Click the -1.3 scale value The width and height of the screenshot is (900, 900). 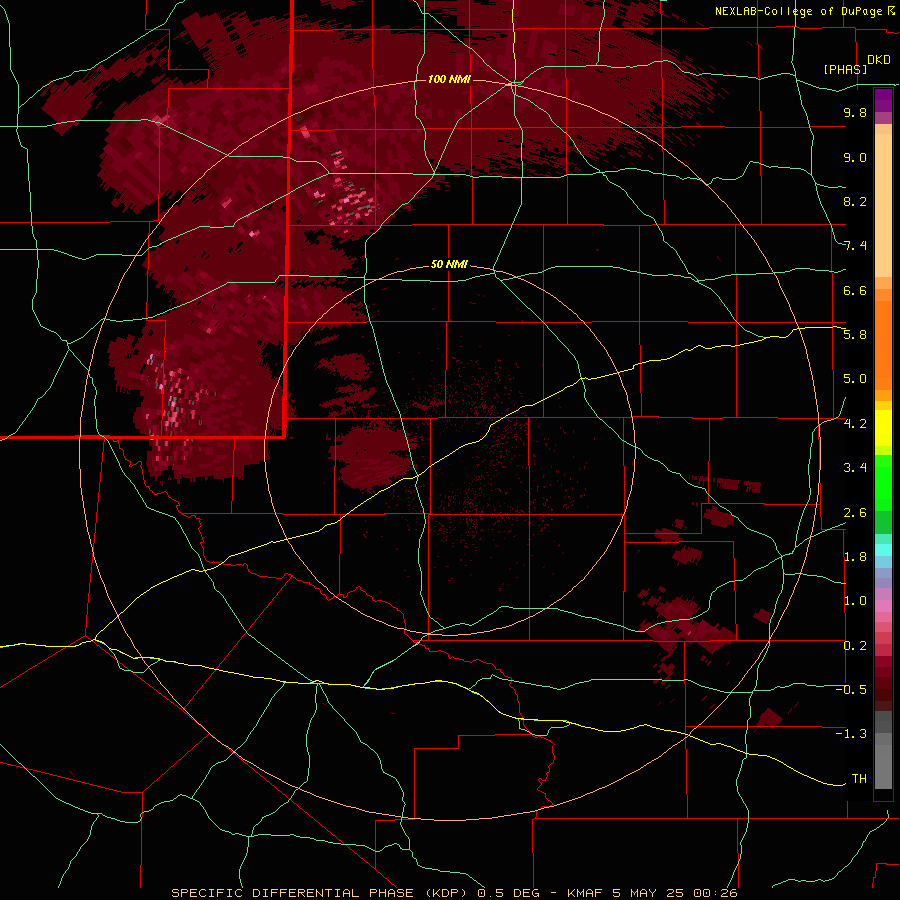(851, 734)
